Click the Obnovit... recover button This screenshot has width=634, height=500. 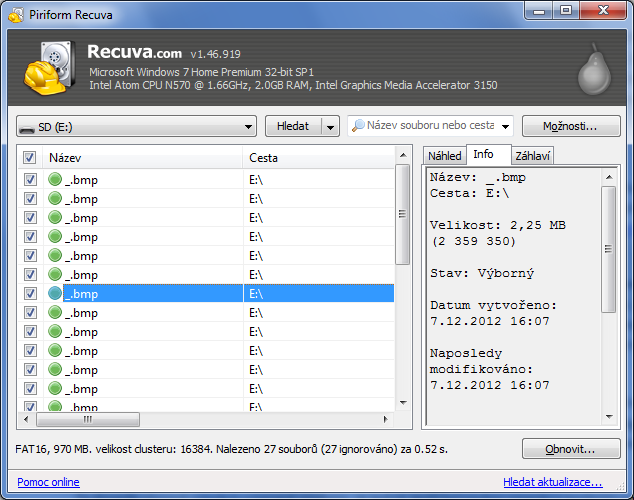point(571,449)
